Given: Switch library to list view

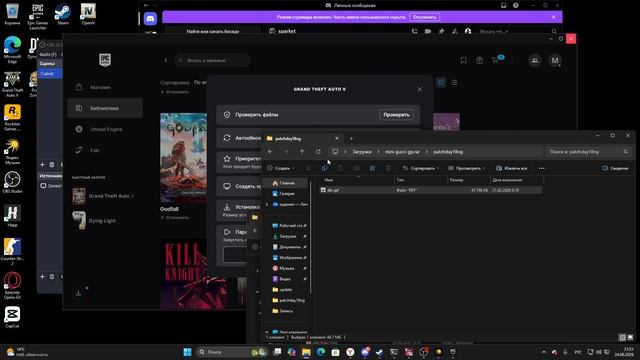Looking at the screenshot, I should click(454, 83).
